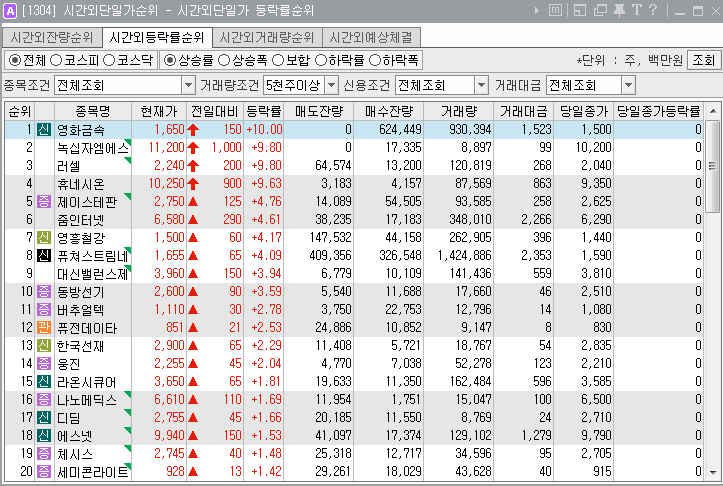Click the 신 badge next to 한국선재
Image resolution: width=723 pixels, height=486 pixels.
(x=44, y=345)
